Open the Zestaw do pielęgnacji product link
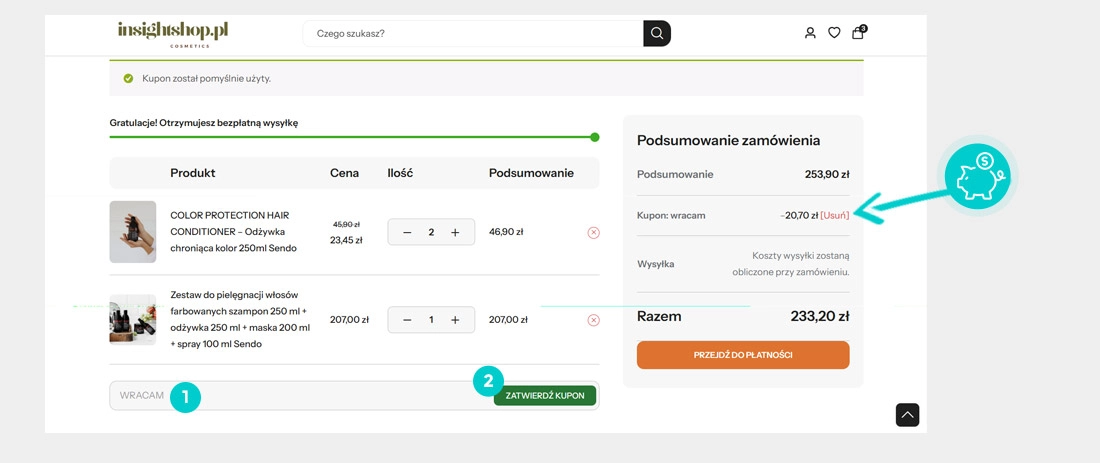This screenshot has width=1100, height=463. click(x=240, y=319)
